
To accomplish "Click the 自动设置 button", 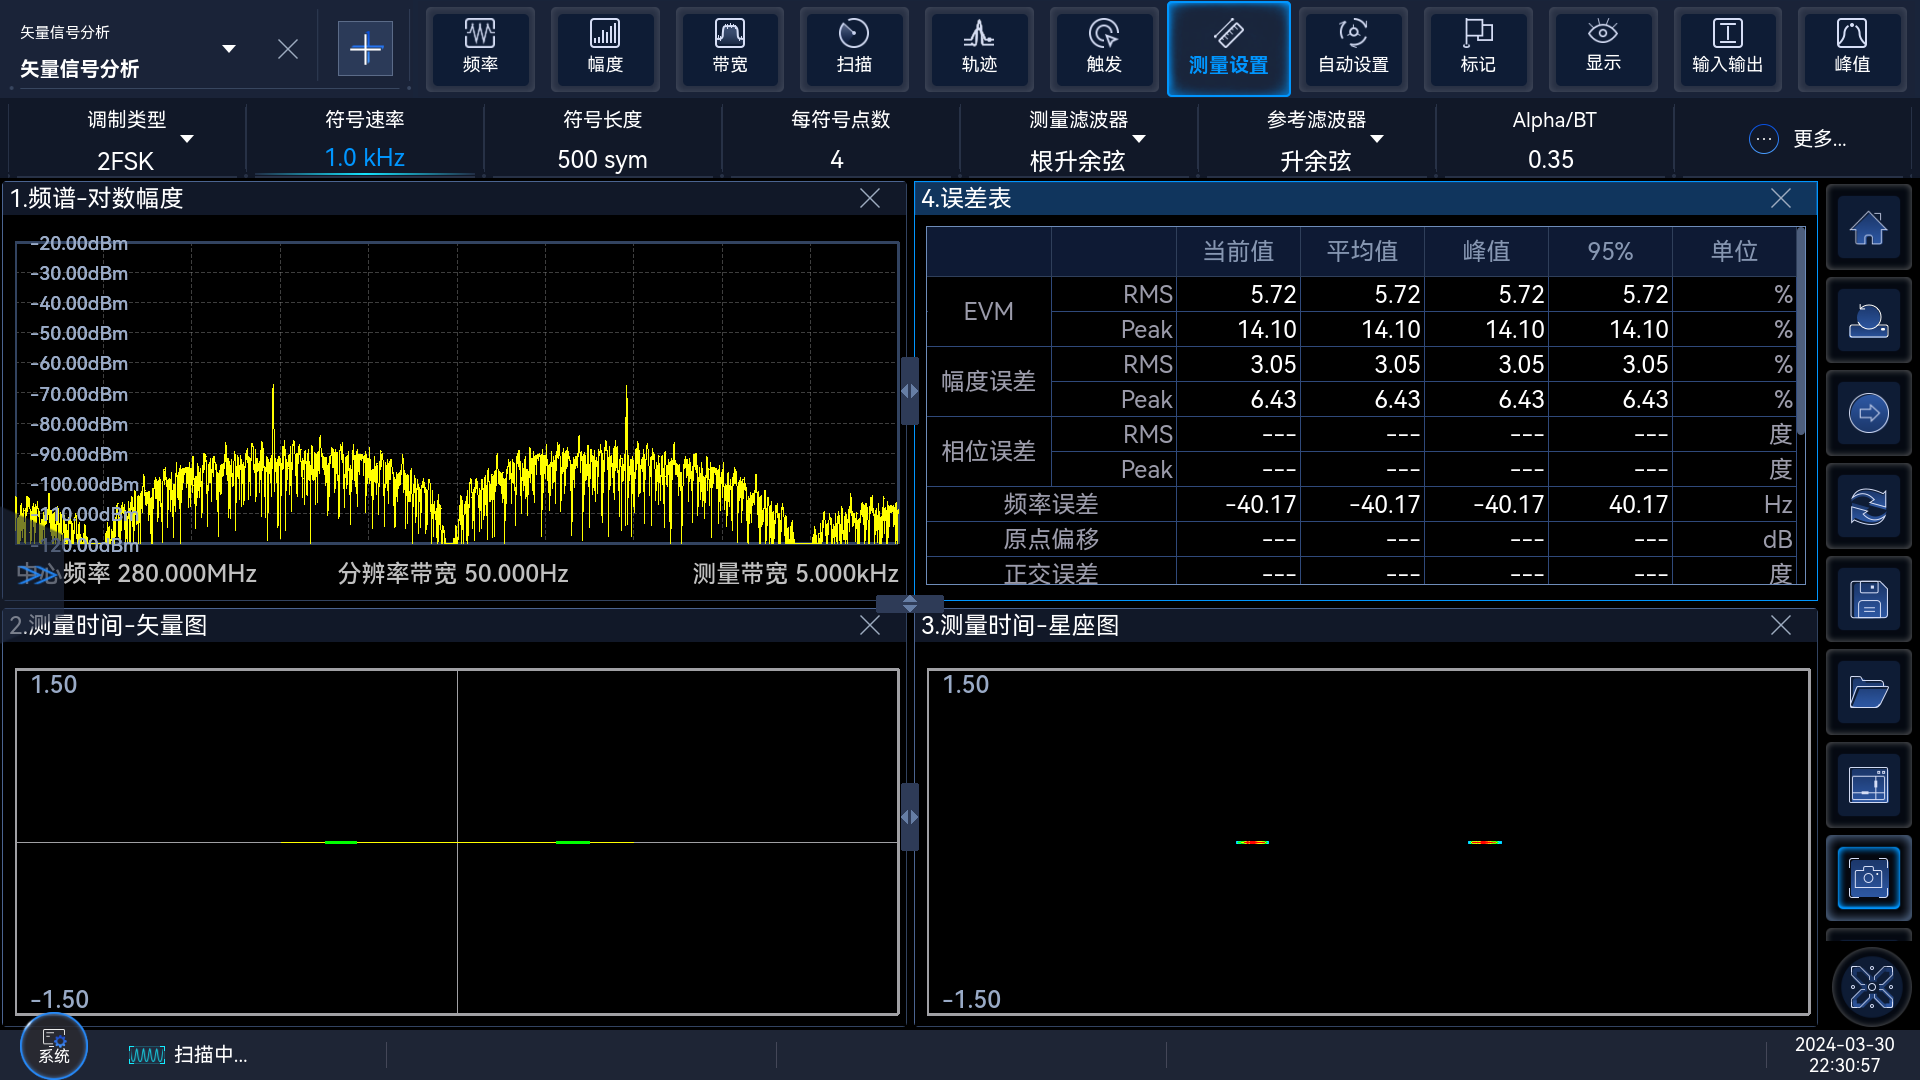I will [x=1353, y=48].
